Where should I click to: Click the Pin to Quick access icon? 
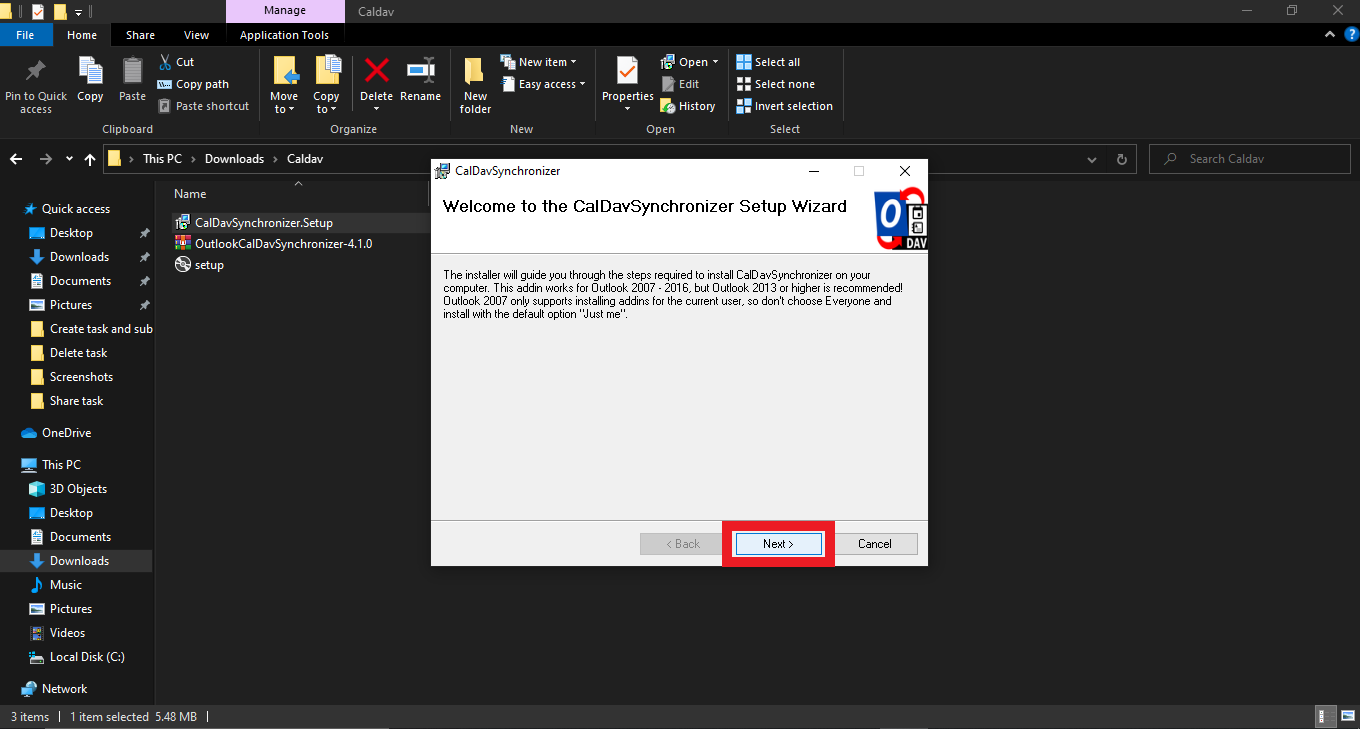point(35,72)
